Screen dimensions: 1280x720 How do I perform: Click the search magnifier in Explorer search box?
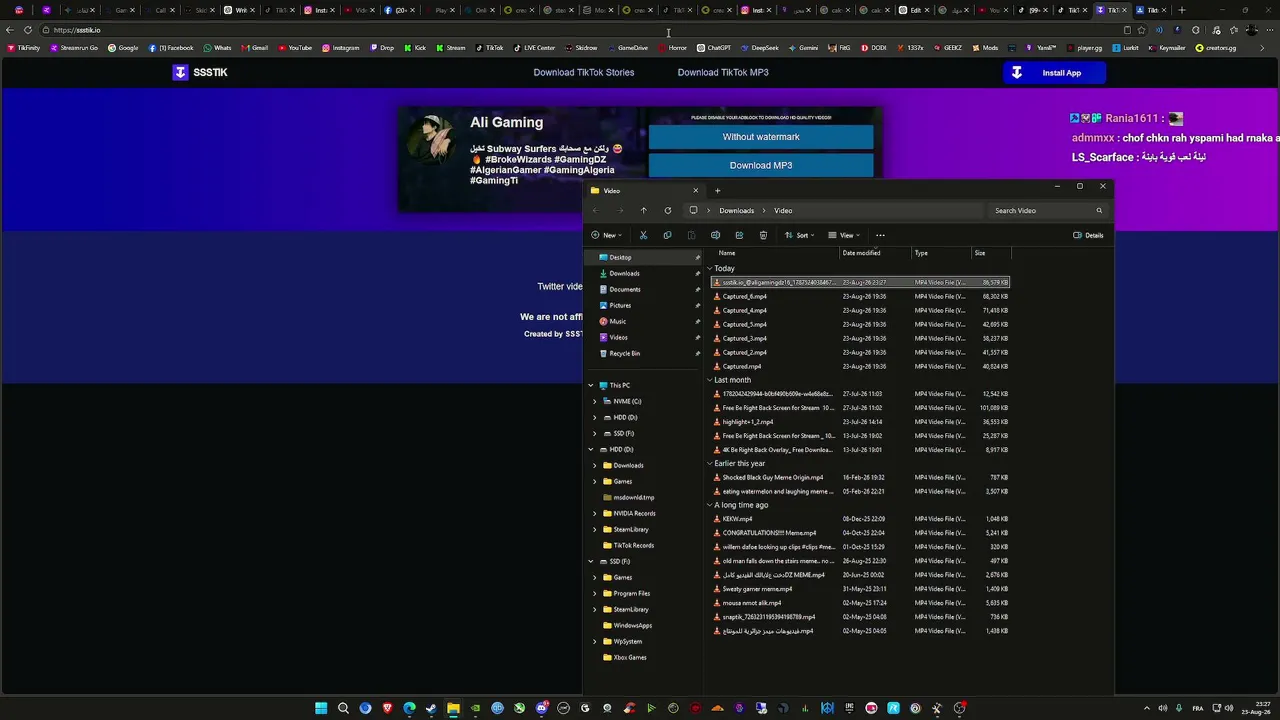click(x=1099, y=211)
